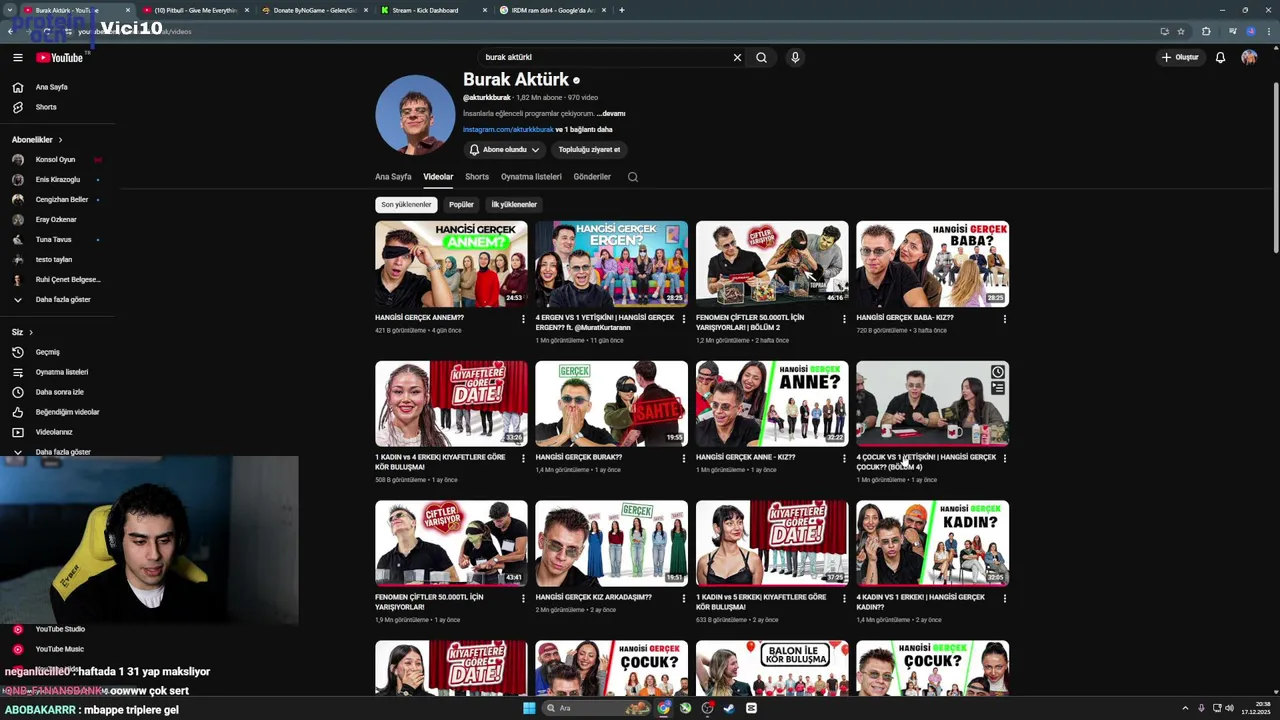The height and width of the screenshot is (720, 1280).
Task: Search within channel magnifier icon
Action: (633, 177)
